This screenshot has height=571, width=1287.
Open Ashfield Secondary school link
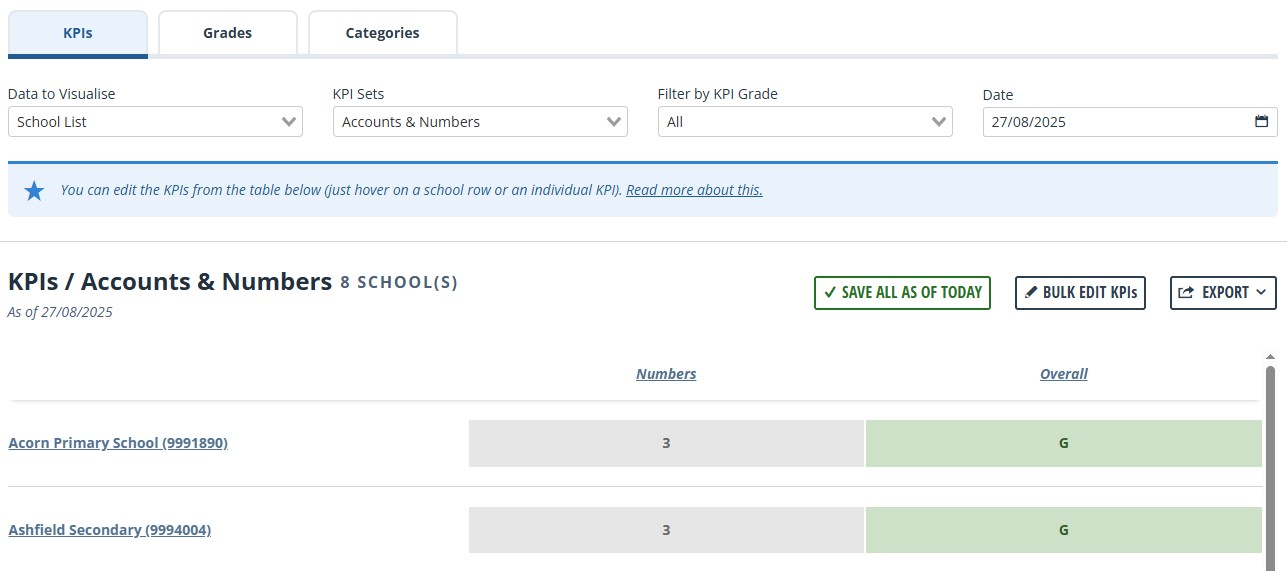(110, 530)
